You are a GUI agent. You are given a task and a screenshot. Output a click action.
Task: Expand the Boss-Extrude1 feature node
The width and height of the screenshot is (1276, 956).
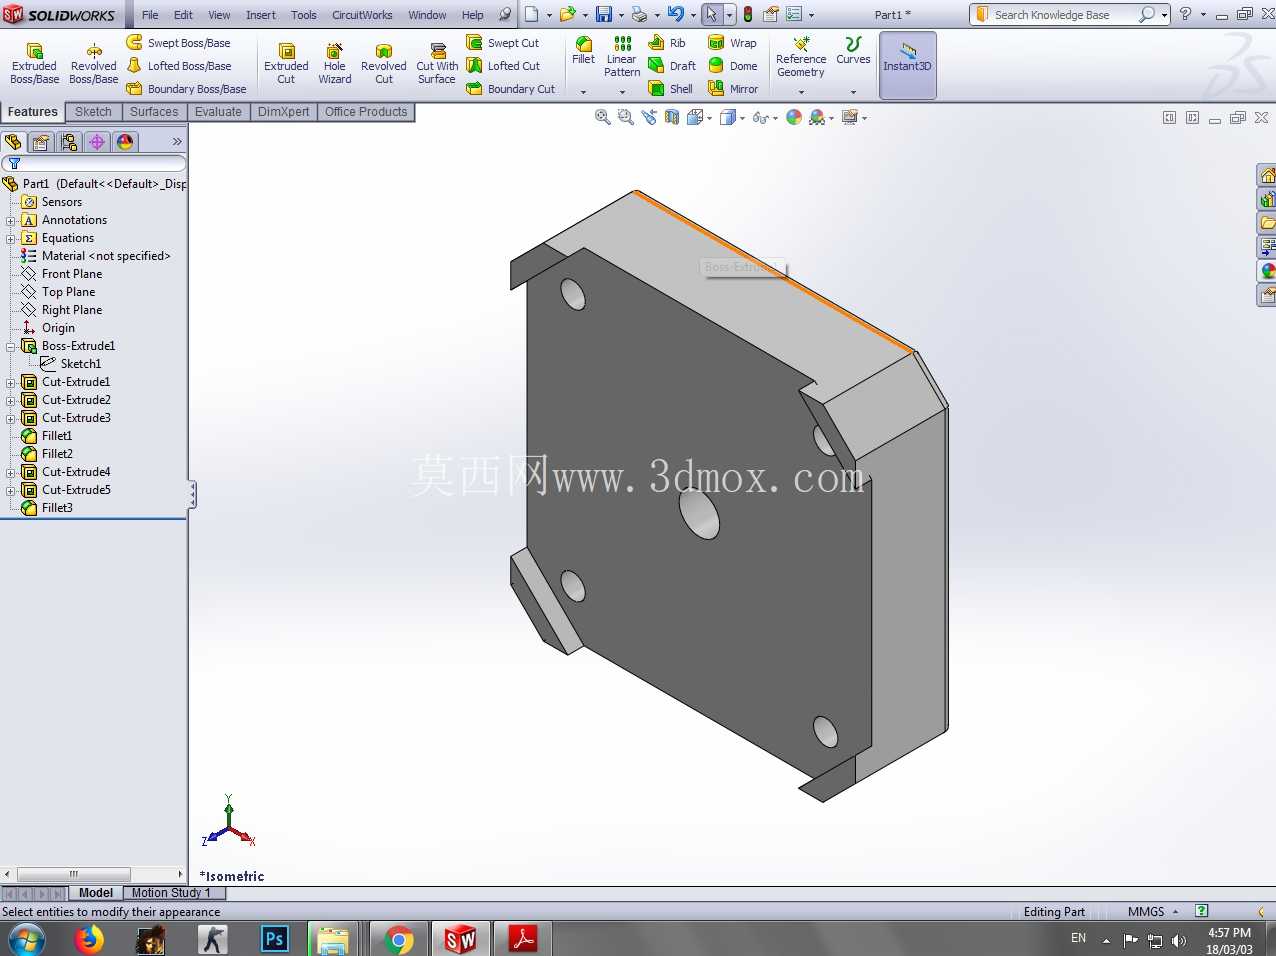[x=11, y=347]
